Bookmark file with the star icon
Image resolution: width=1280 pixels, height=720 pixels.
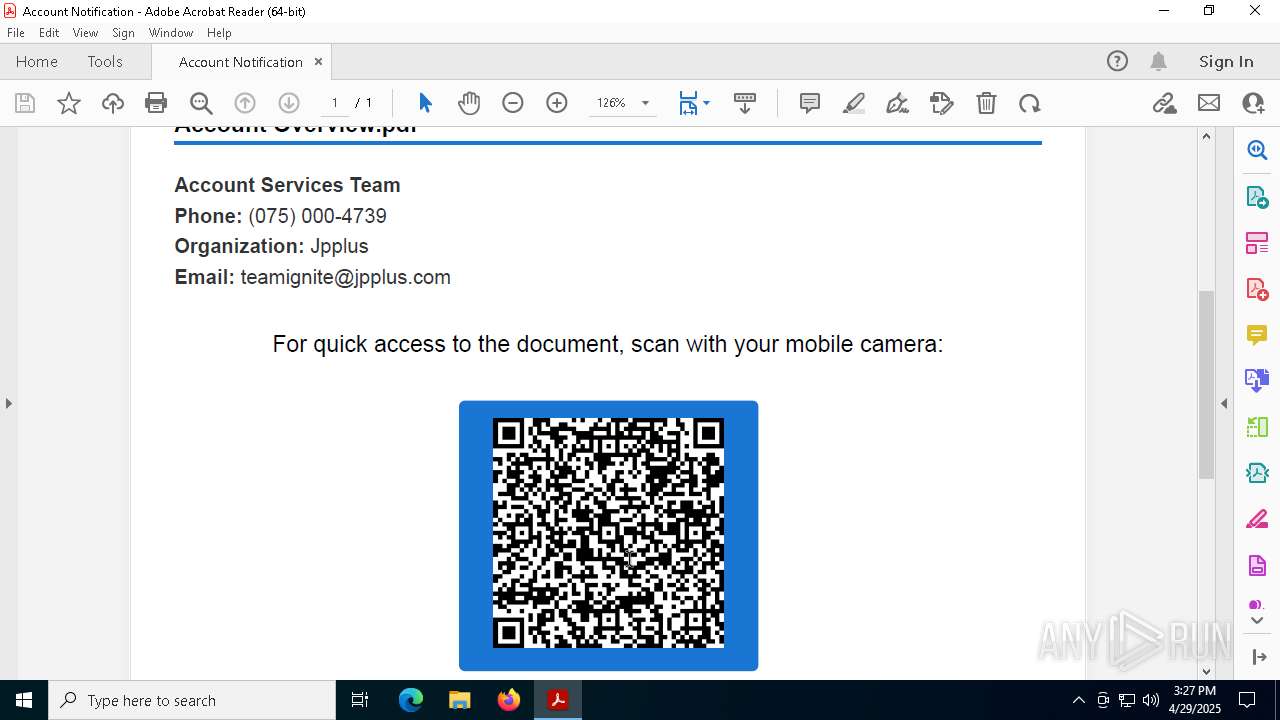coord(69,103)
